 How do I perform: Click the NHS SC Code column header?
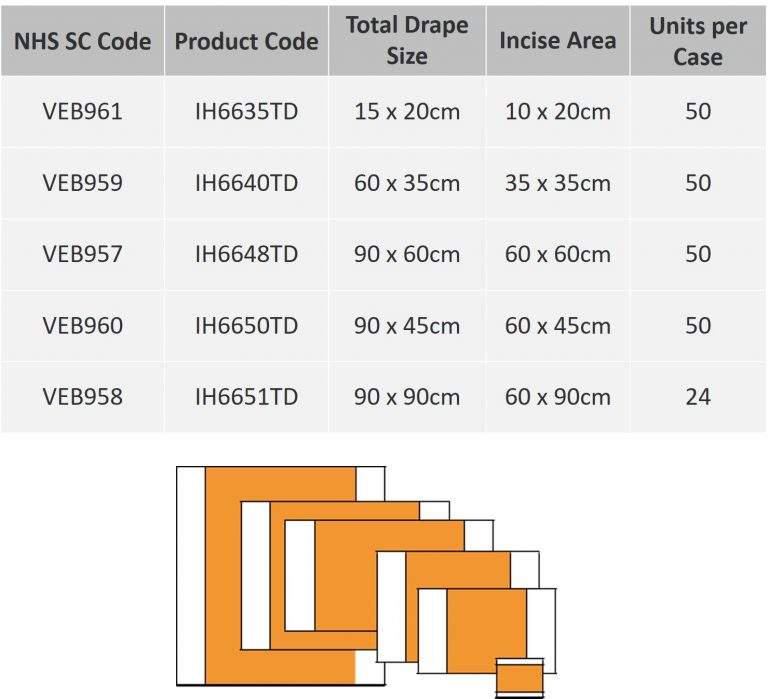(x=82, y=41)
